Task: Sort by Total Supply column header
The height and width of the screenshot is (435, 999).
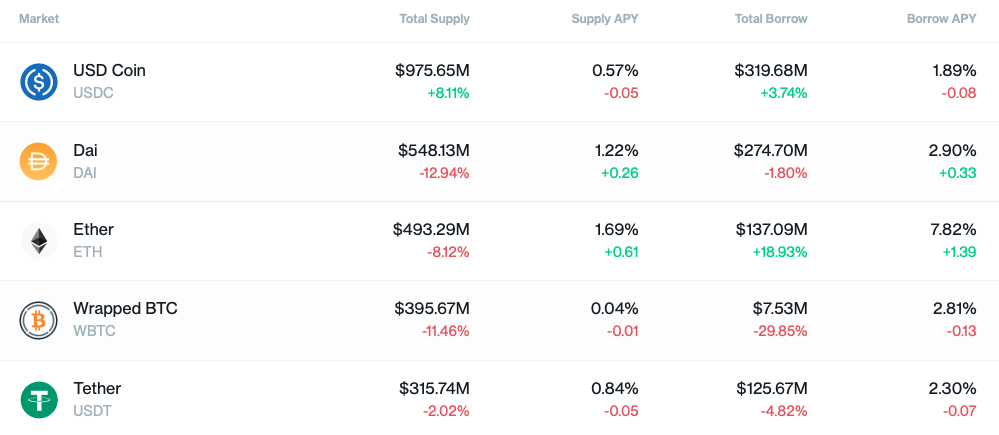Action: tap(435, 18)
